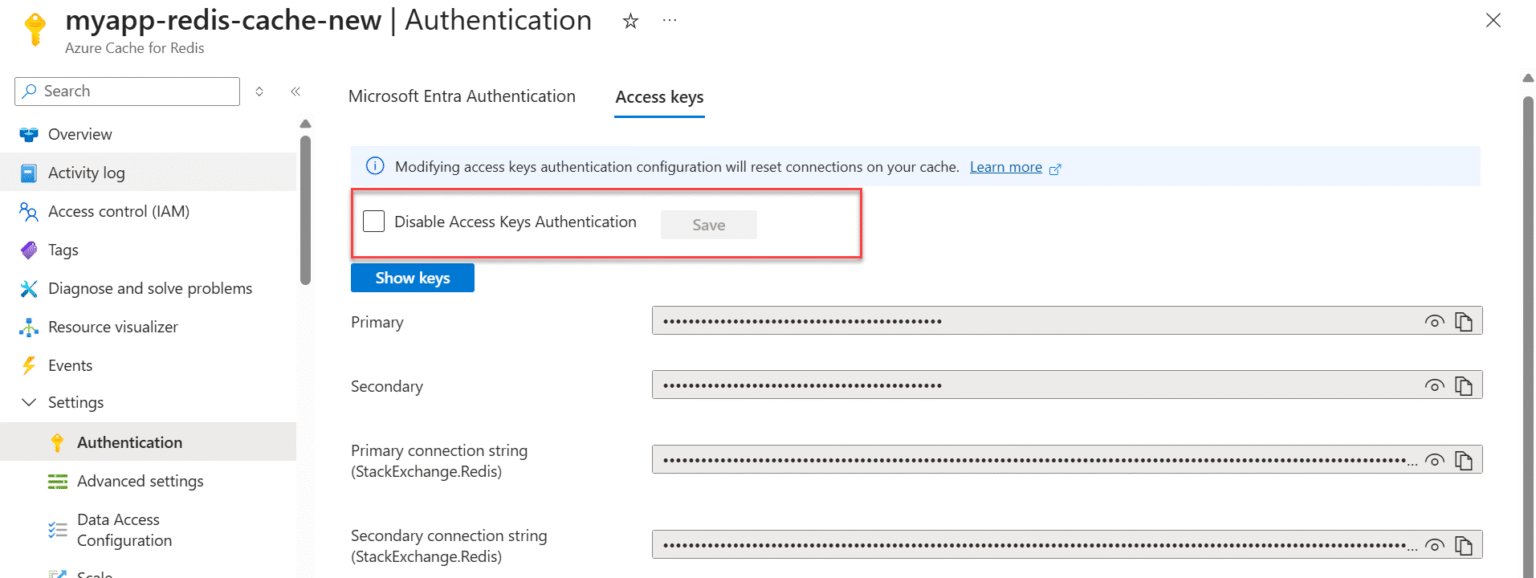Select the Activity log icon
Viewport: 1536px width, 578px height.
click(29, 172)
